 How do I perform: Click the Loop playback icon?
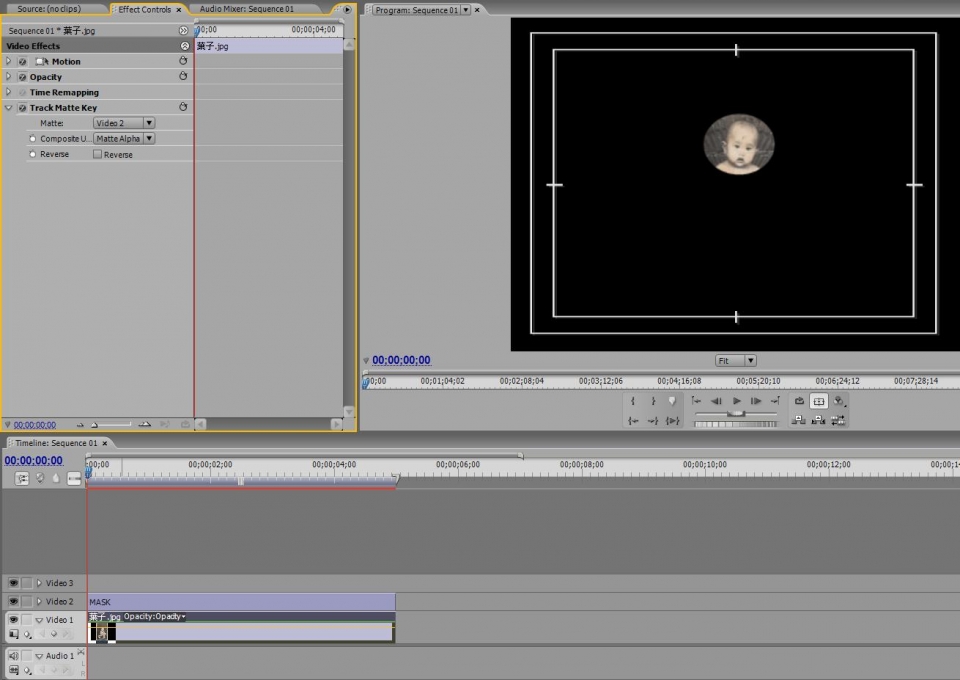pyautogui.click(x=799, y=401)
